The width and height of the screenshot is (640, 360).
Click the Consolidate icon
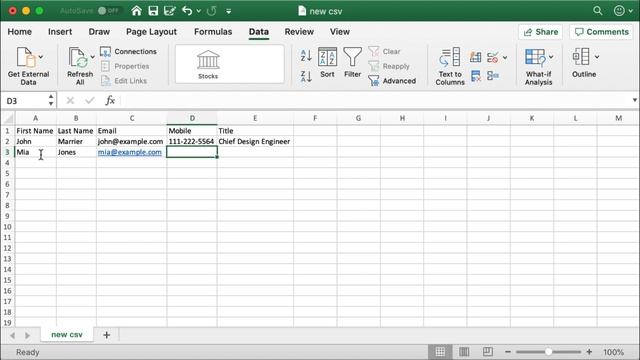pos(493,76)
